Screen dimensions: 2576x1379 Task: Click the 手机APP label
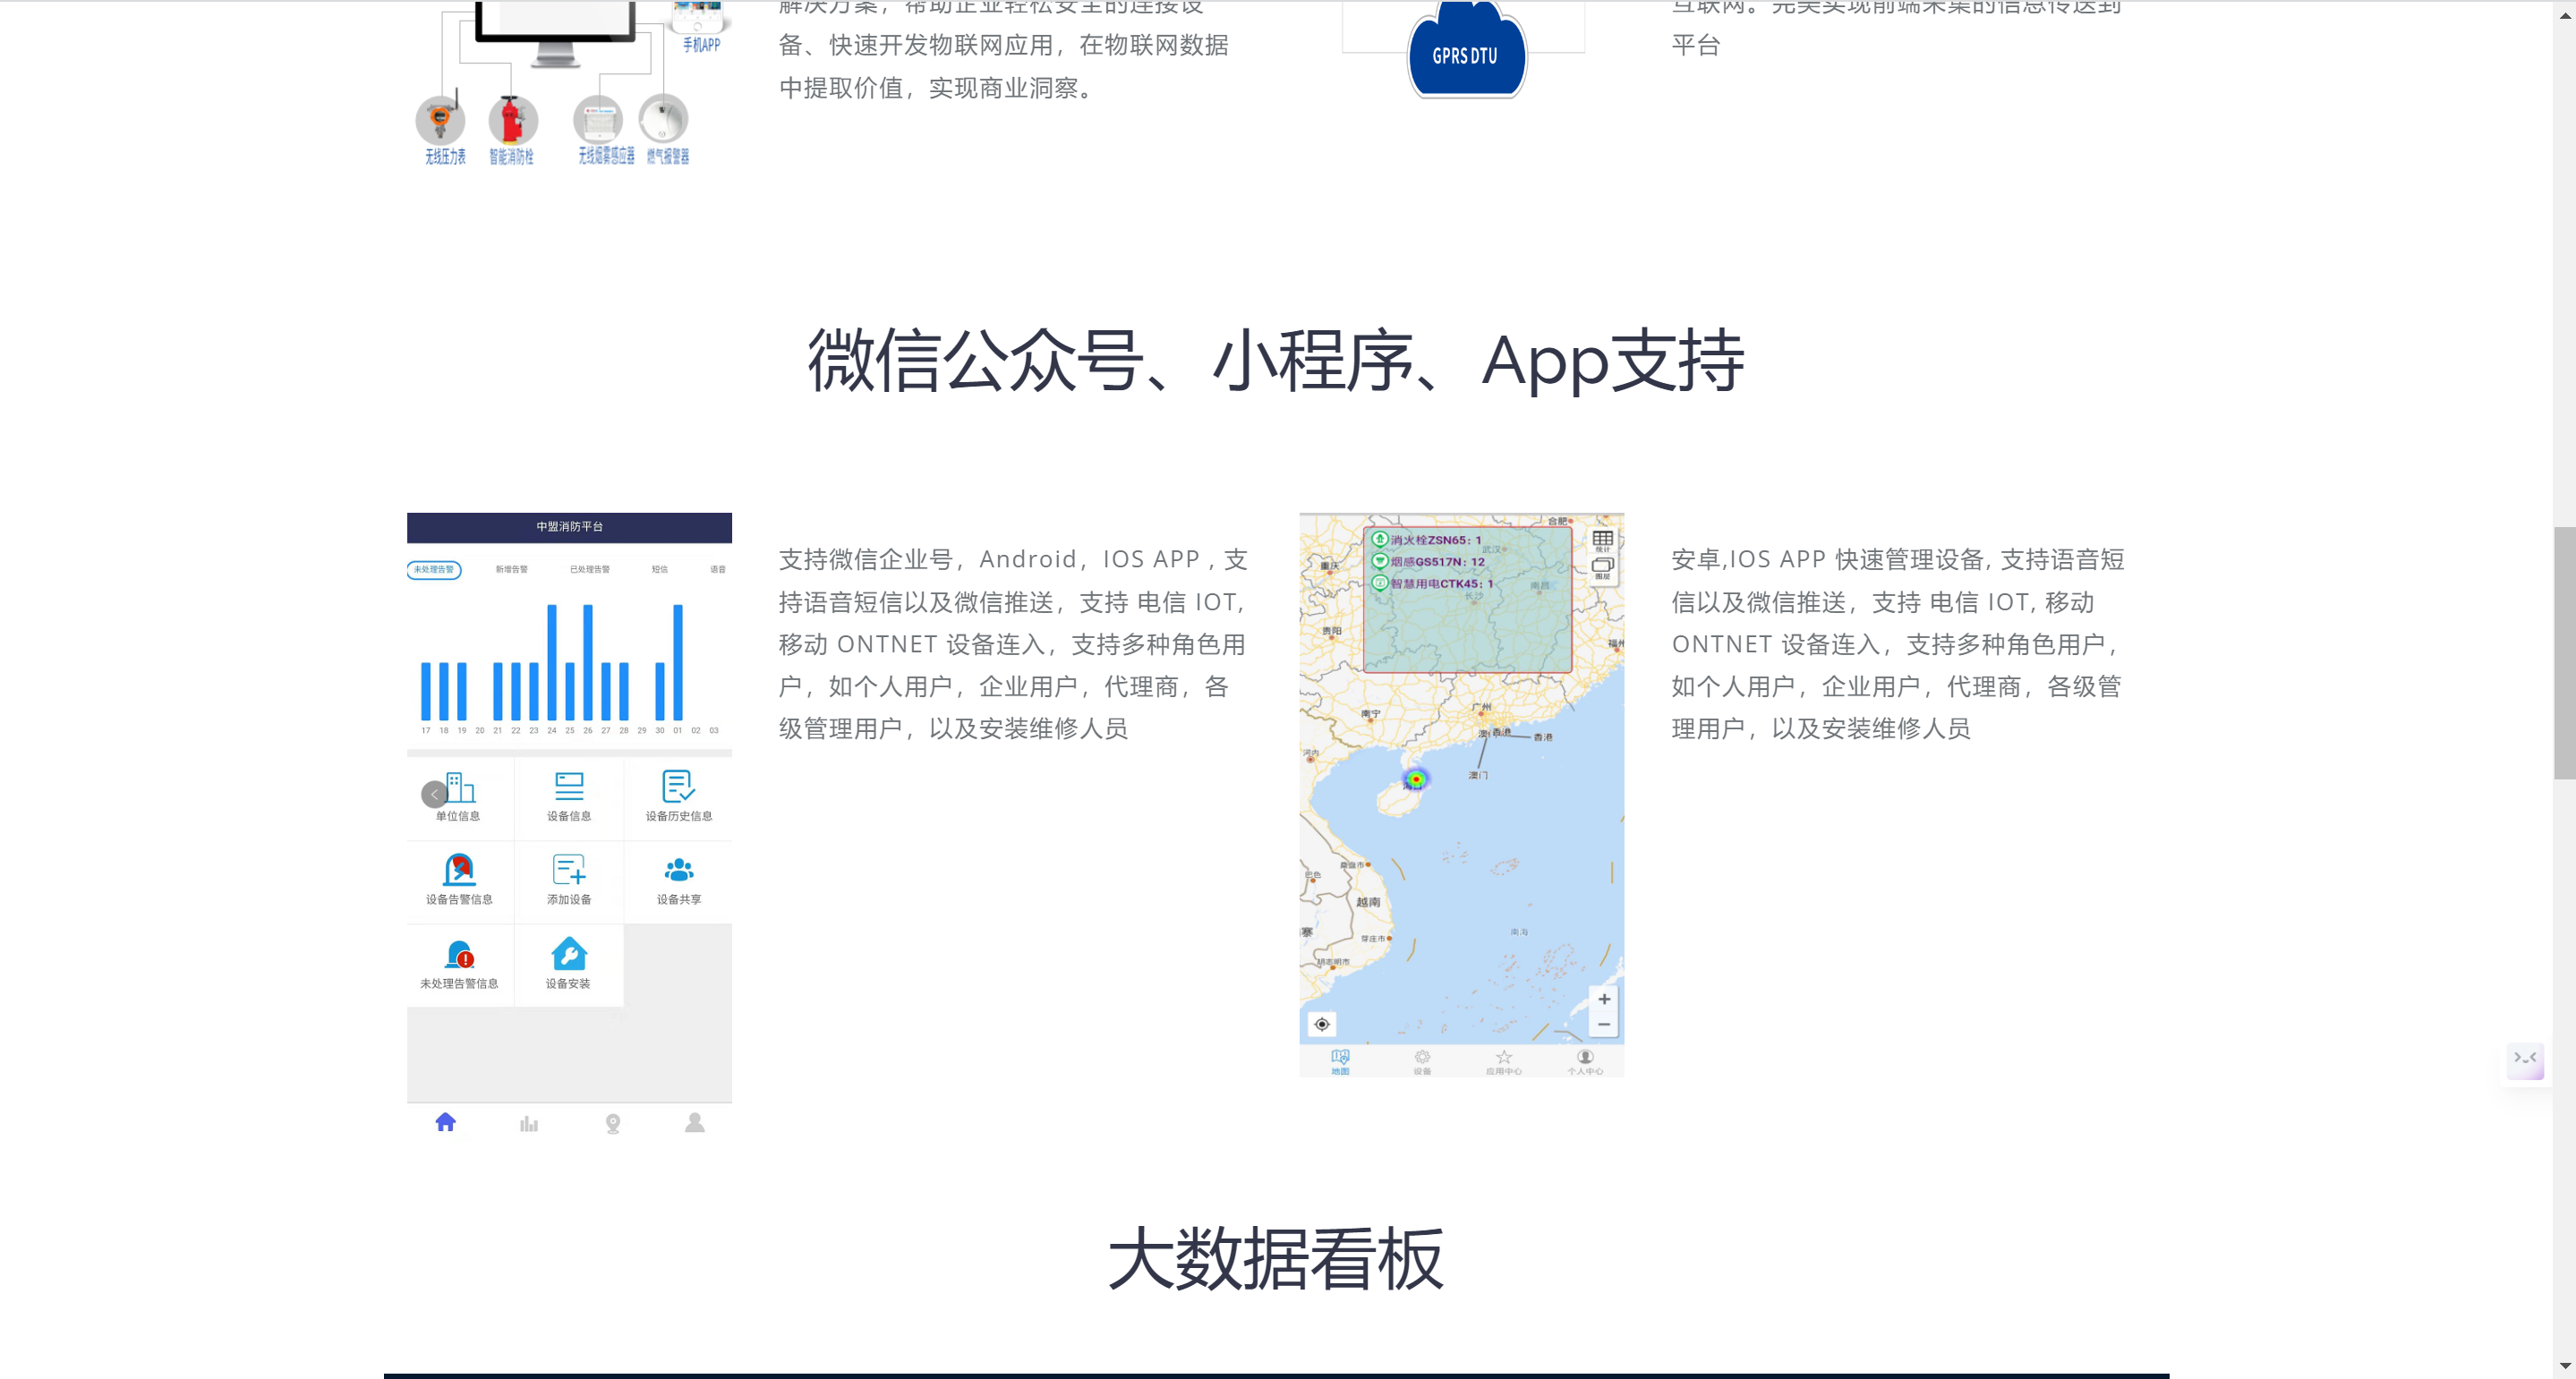[x=702, y=45]
